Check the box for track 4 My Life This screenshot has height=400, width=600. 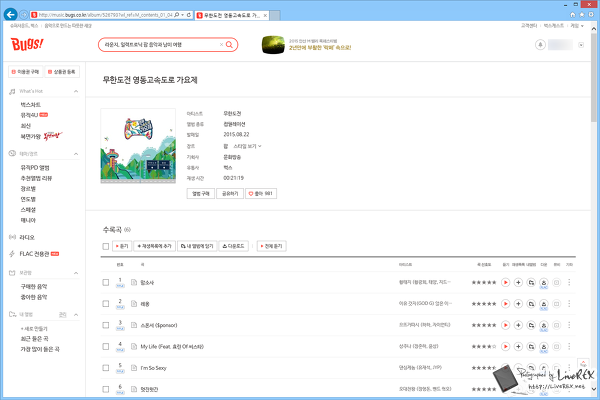[106, 346]
